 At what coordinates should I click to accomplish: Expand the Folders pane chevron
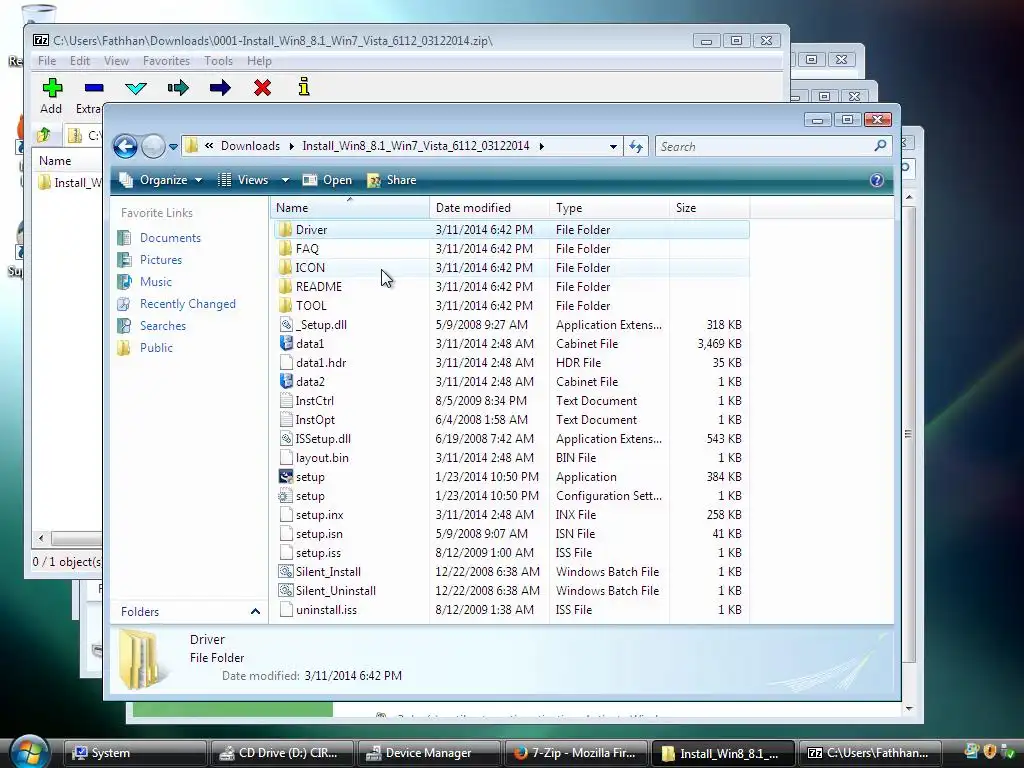pyautogui.click(x=255, y=612)
